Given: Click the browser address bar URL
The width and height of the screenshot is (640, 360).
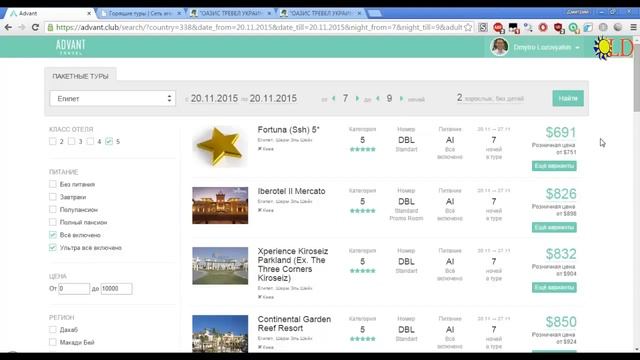Looking at the screenshot, I should click(x=259, y=27).
